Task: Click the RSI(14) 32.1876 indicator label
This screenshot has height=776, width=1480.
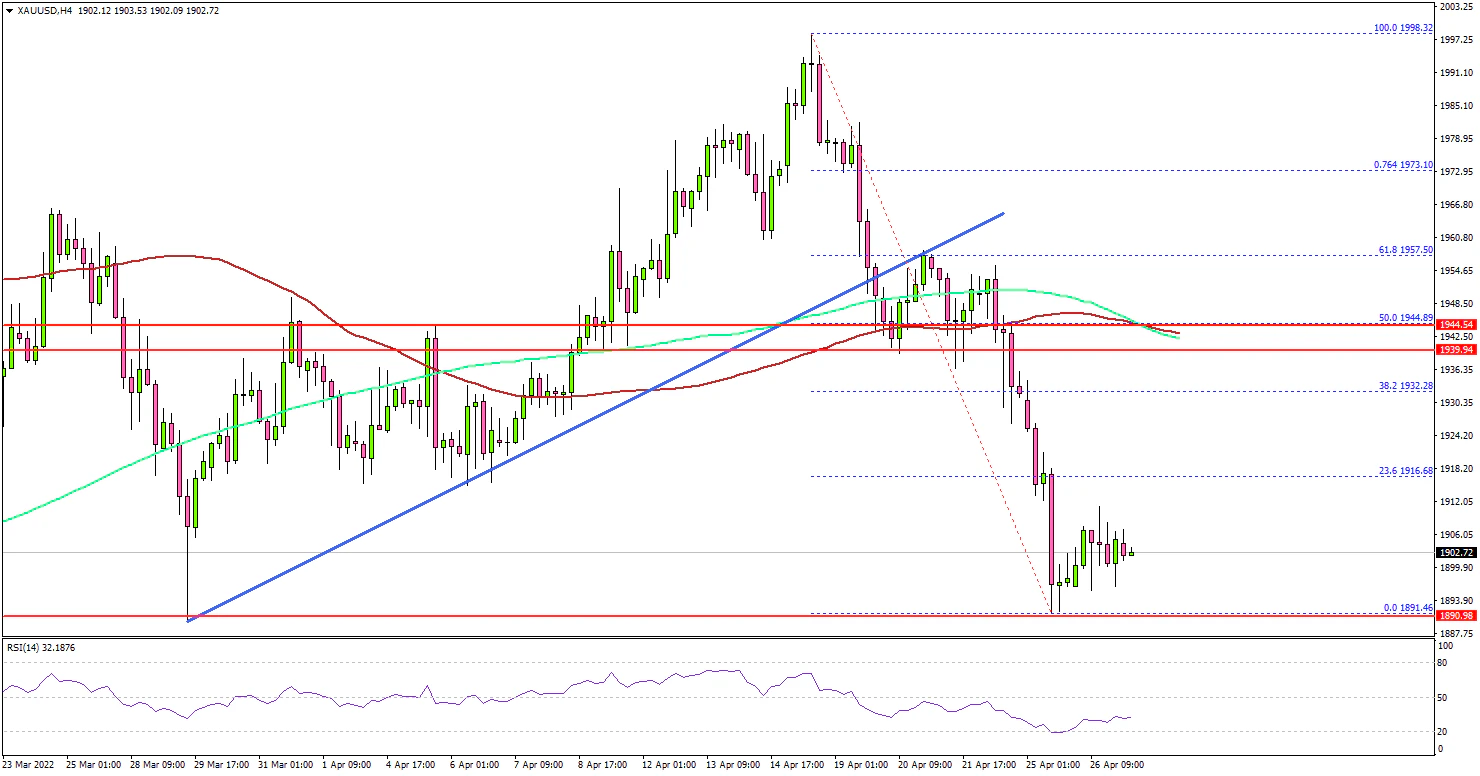Action: pos(40,648)
